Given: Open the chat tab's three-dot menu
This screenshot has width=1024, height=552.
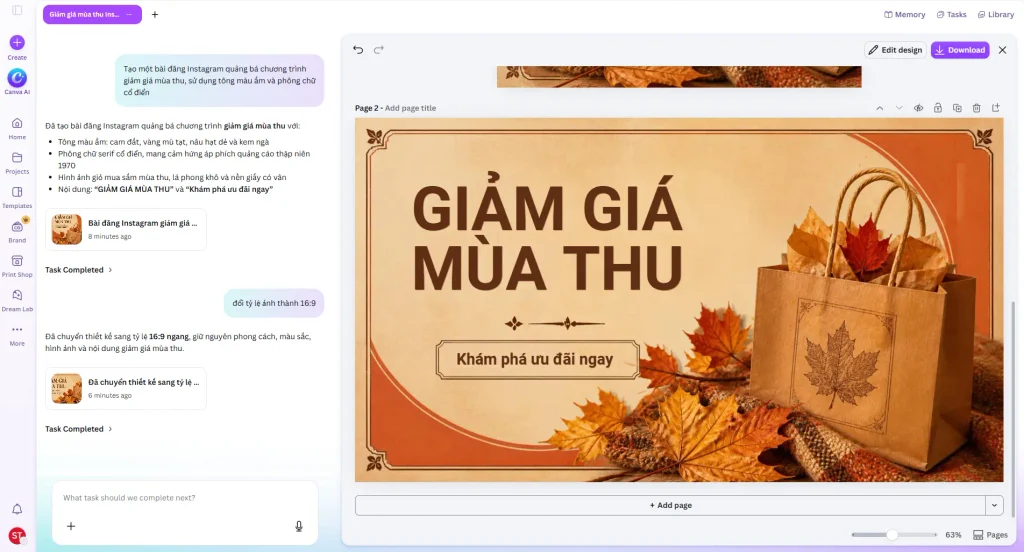Looking at the screenshot, I should (x=129, y=14).
